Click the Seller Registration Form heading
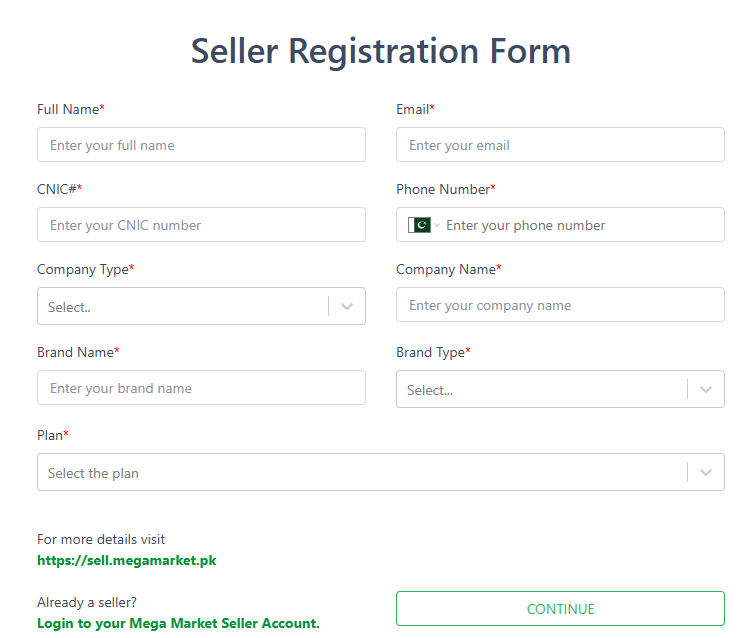The image size is (755, 638). tap(381, 51)
